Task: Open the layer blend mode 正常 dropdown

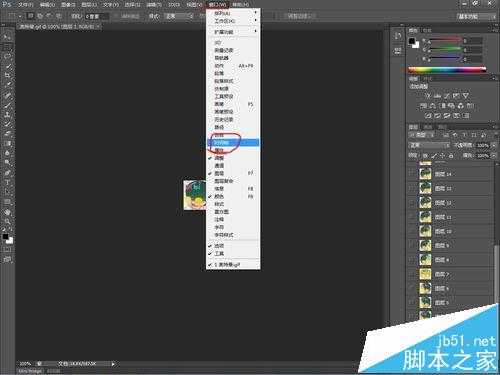Action: [429, 145]
